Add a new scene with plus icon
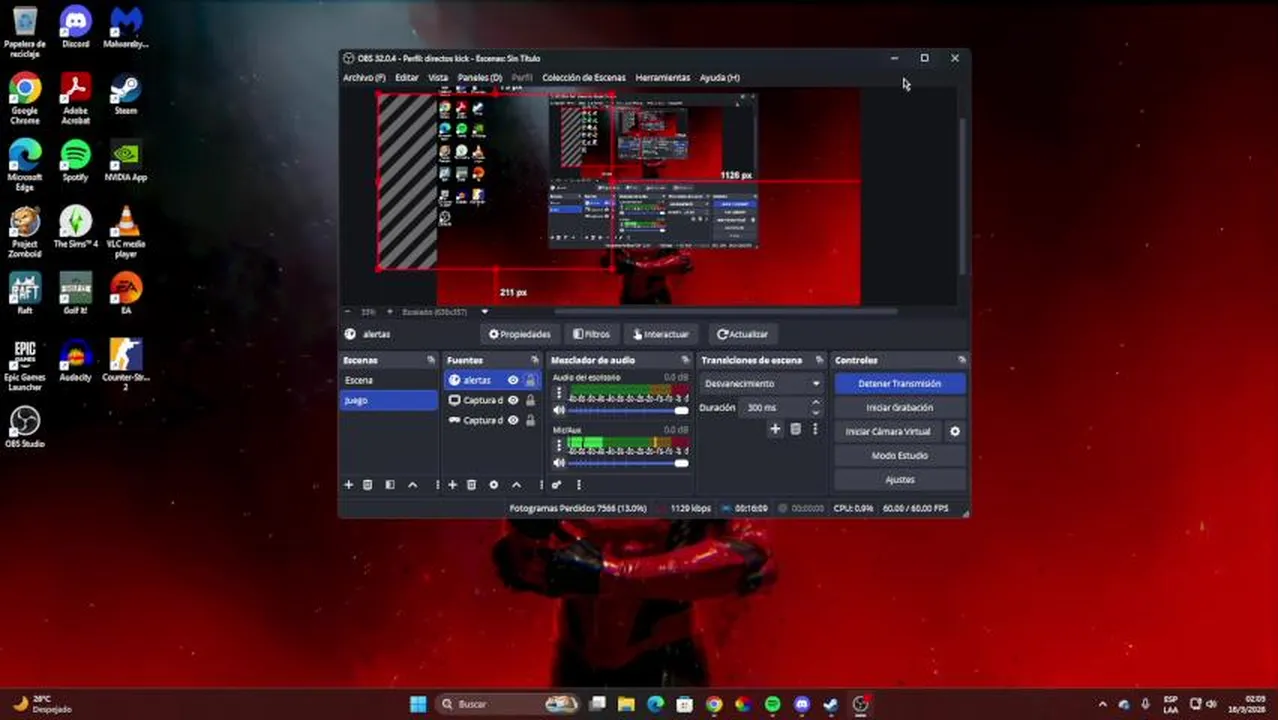Screen dimensions: 1278x720 click(x=348, y=484)
